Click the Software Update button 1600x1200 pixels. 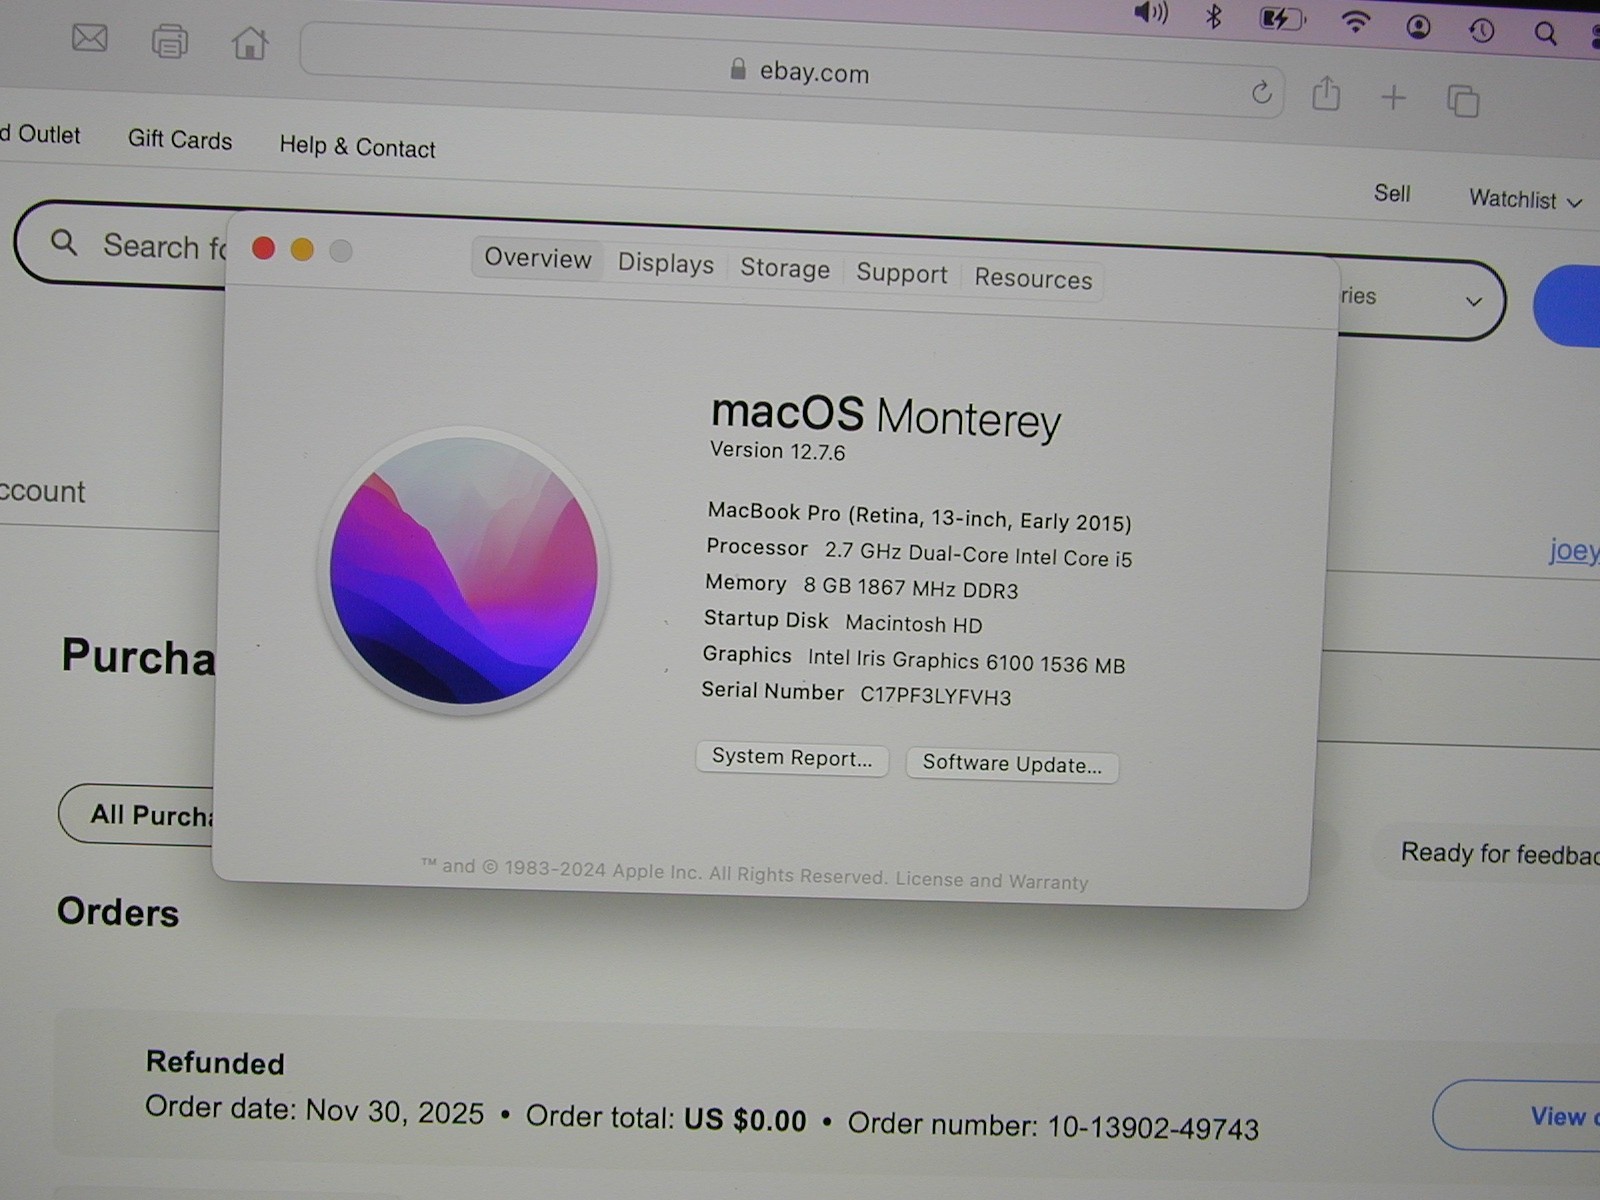[1012, 764]
